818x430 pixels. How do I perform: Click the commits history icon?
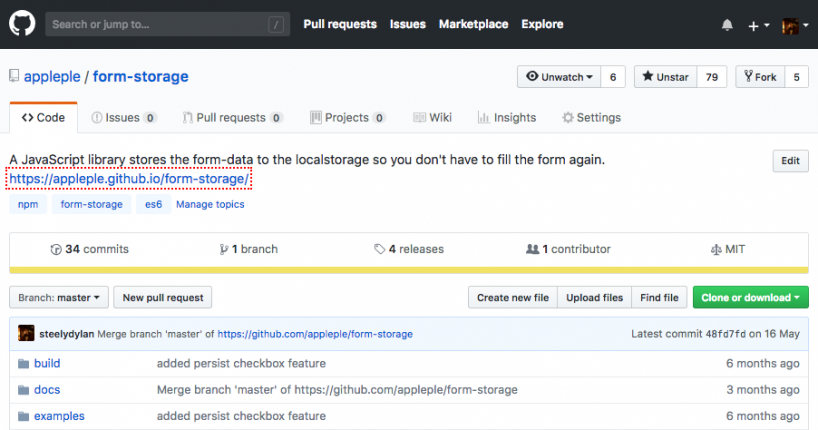click(x=56, y=249)
